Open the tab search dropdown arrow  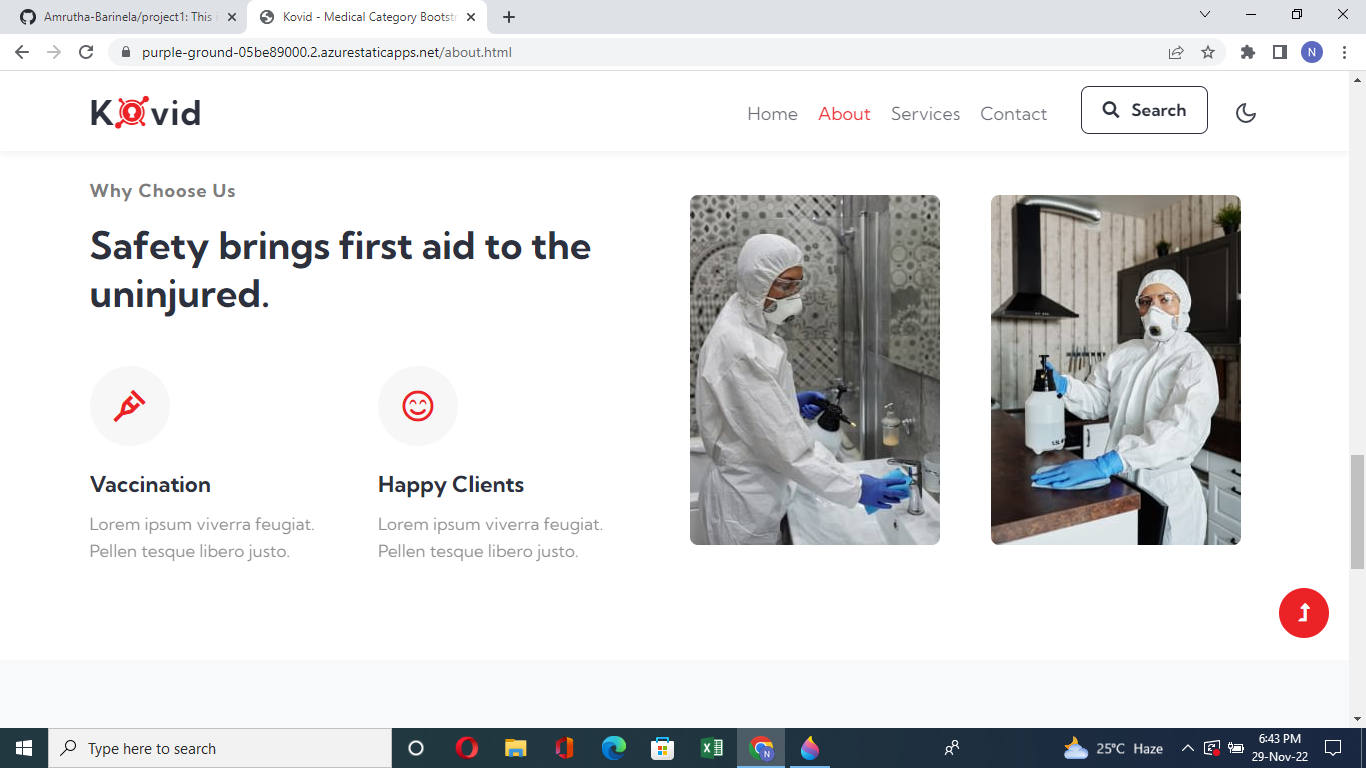point(1204,16)
